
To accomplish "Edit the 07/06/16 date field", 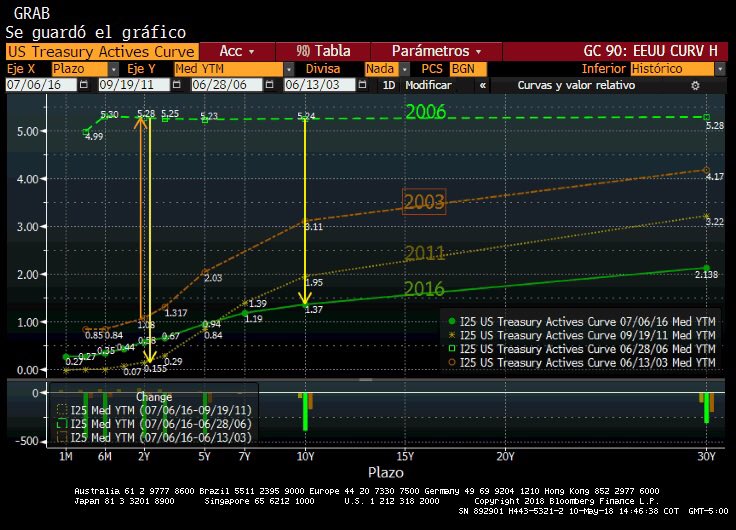I will tap(41, 85).
